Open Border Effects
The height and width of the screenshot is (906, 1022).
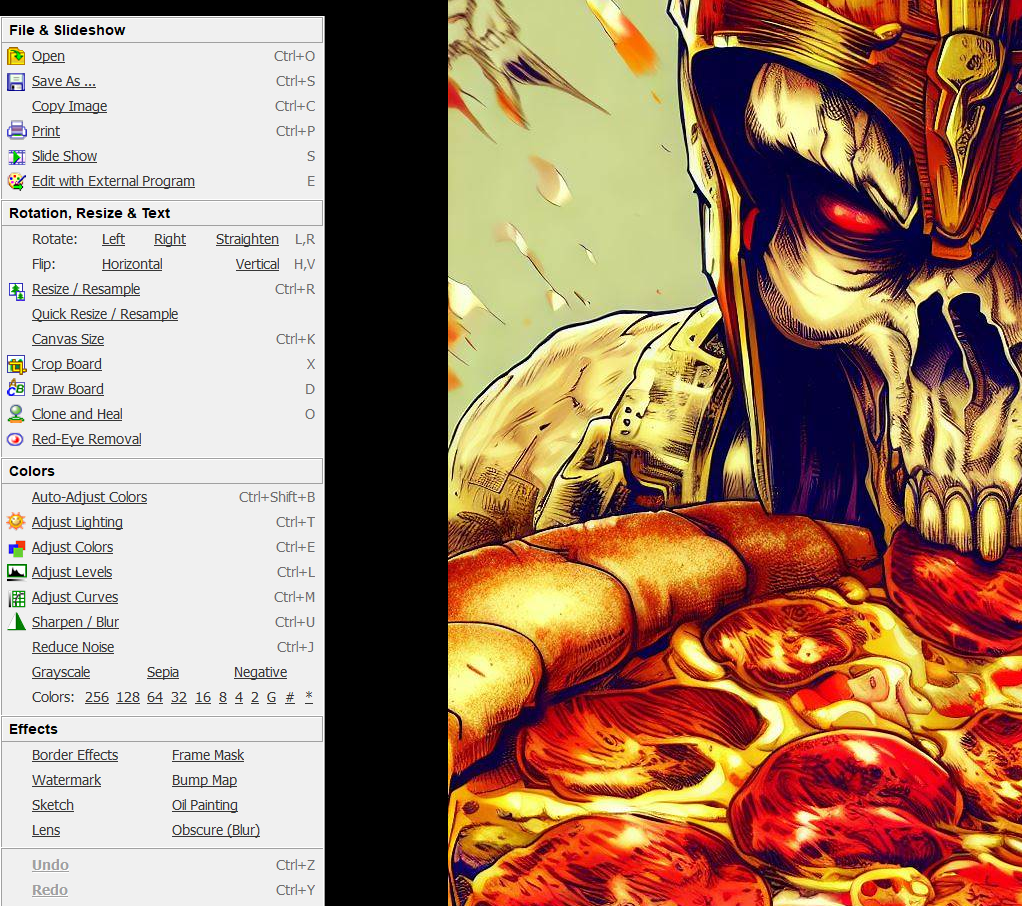pyautogui.click(x=75, y=755)
